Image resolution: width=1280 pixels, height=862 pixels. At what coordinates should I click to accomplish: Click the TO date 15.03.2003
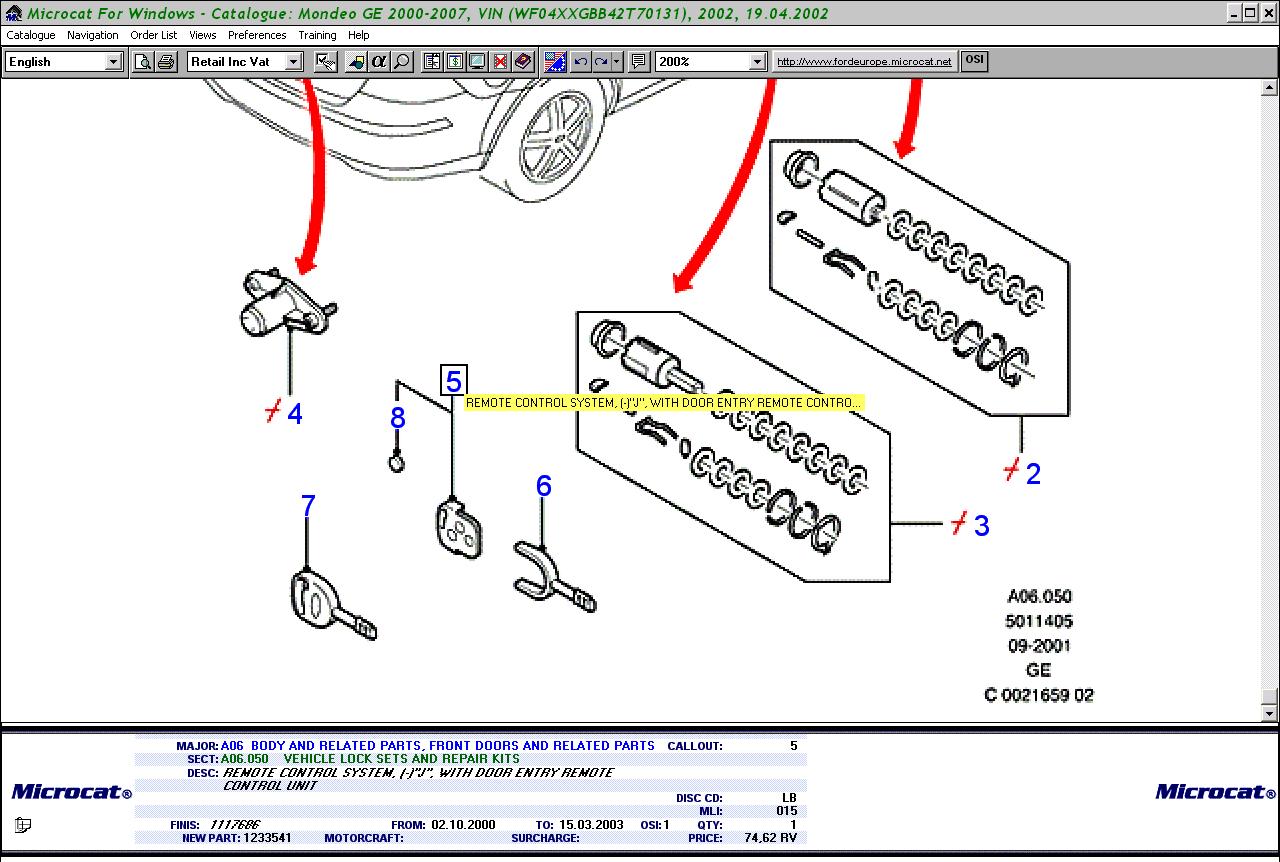590,825
